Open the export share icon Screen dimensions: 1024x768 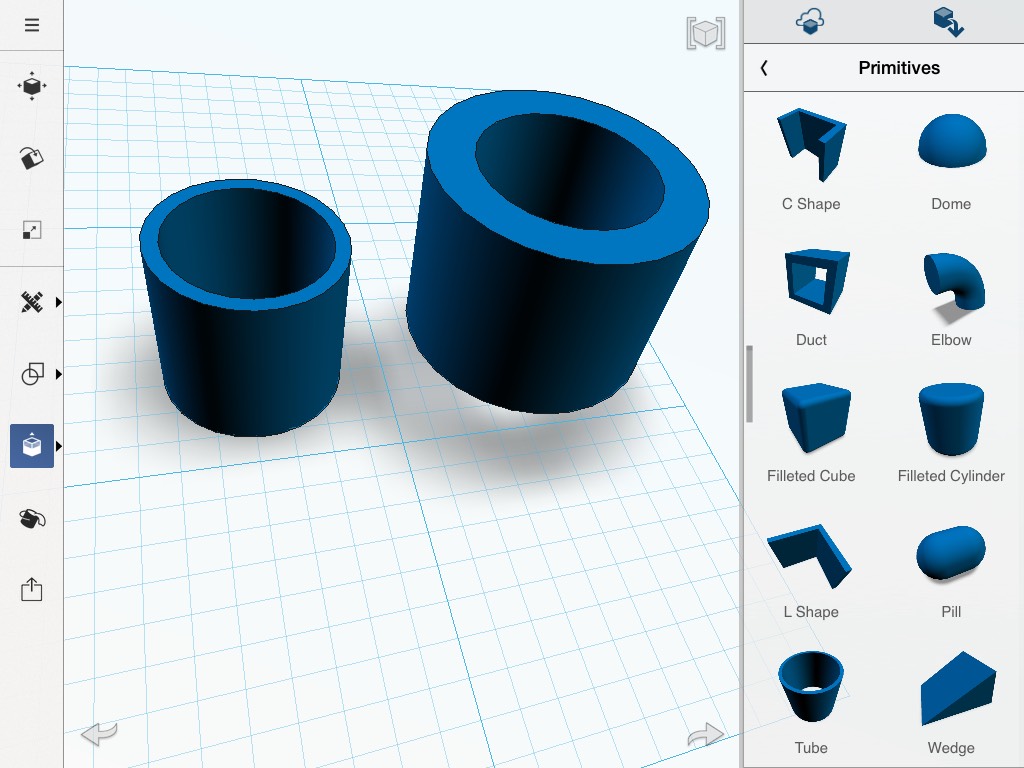31,589
